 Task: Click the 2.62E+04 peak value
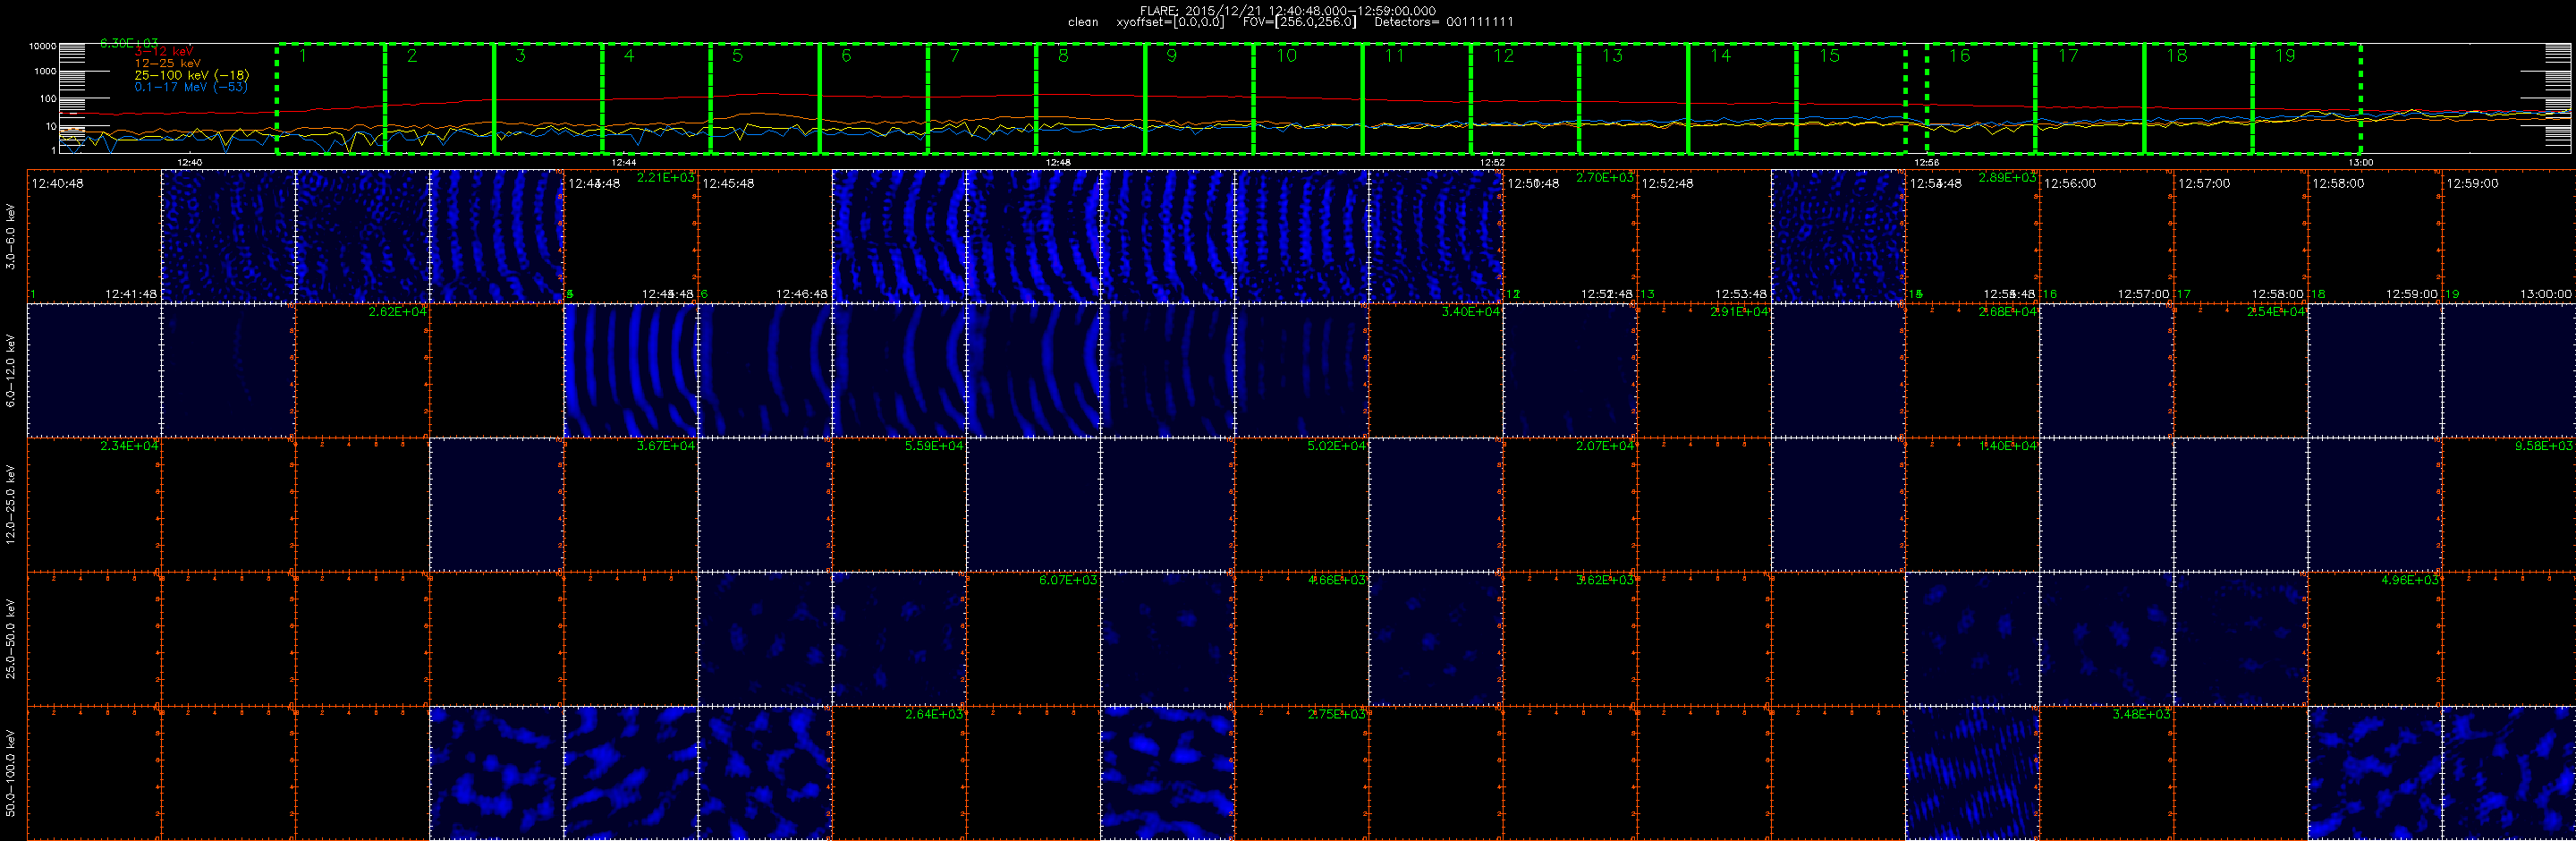point(397,311)
